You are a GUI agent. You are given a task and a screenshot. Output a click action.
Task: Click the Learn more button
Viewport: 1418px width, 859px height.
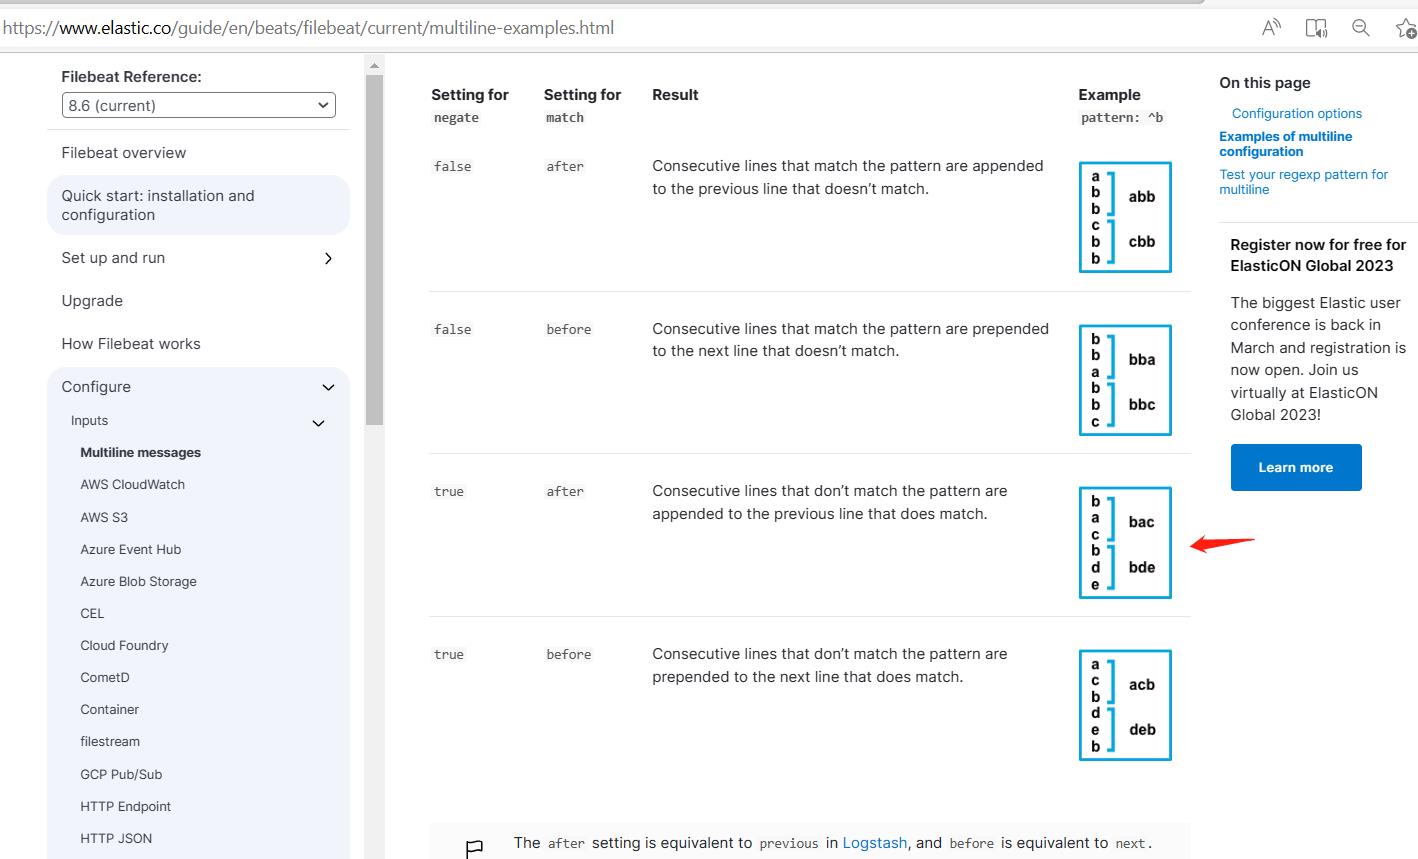coord(1296,467)
